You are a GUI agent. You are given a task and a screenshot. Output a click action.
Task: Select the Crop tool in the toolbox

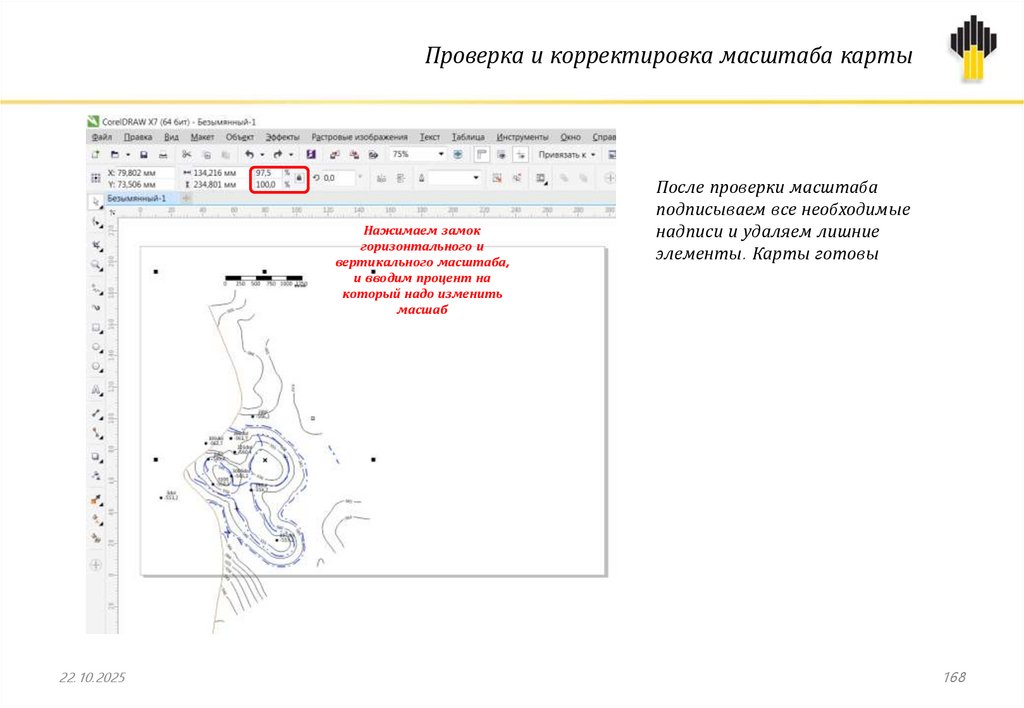(x=96, y=245)
